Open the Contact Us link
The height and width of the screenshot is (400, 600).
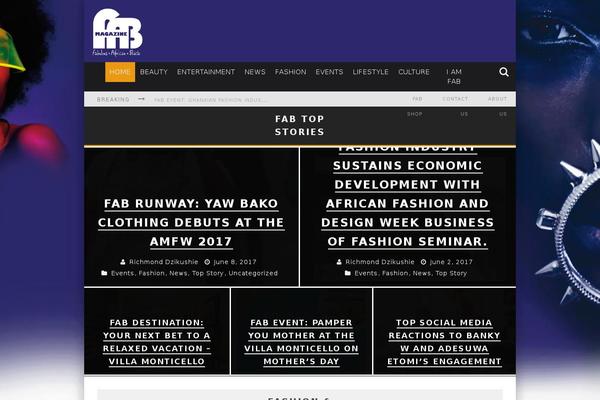click(455, 106)
